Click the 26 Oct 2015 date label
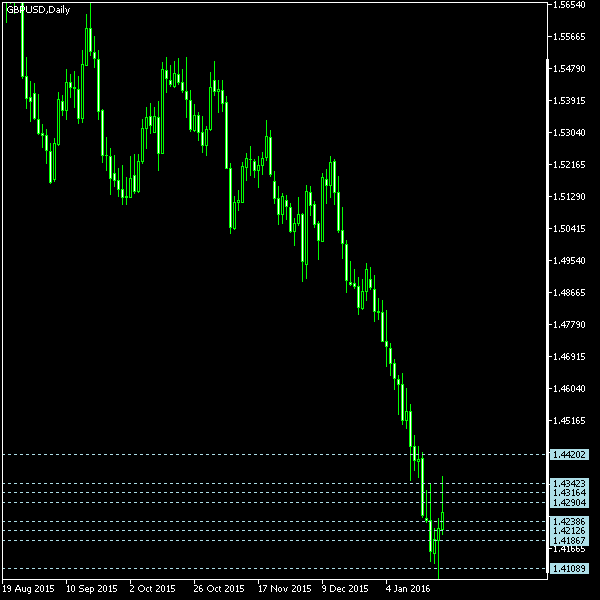The width and height of the screenshot is (600, 600). (x=219, y=588)
